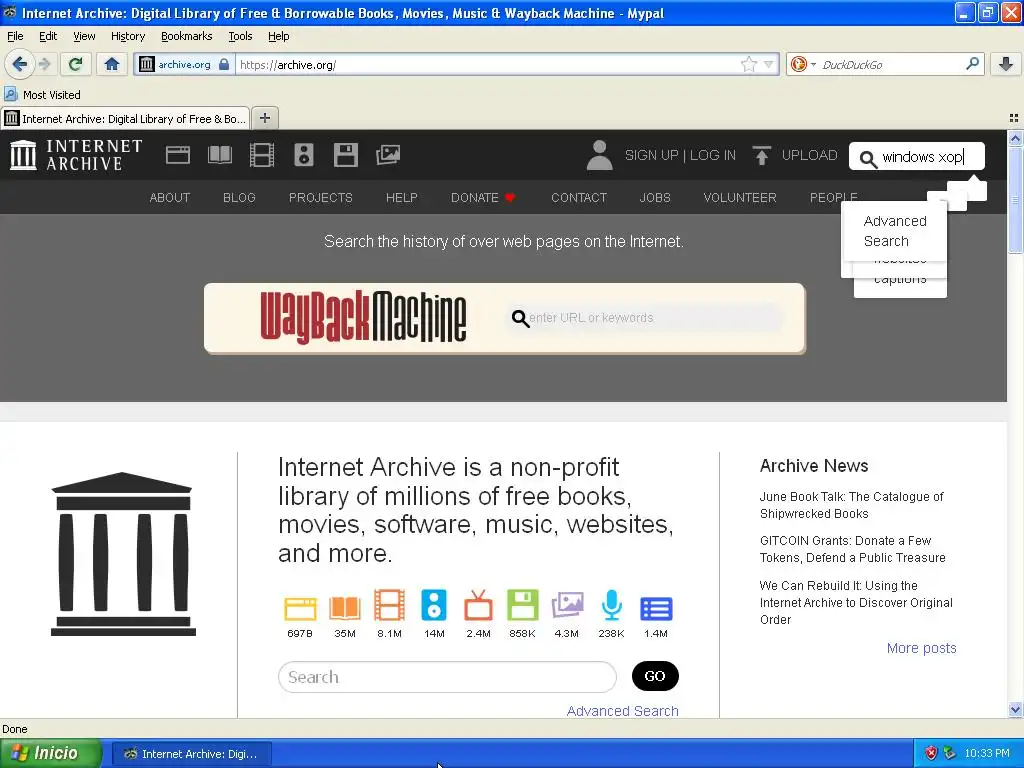
Task: Click the main Search input field
Action: (x=447, y=677)
